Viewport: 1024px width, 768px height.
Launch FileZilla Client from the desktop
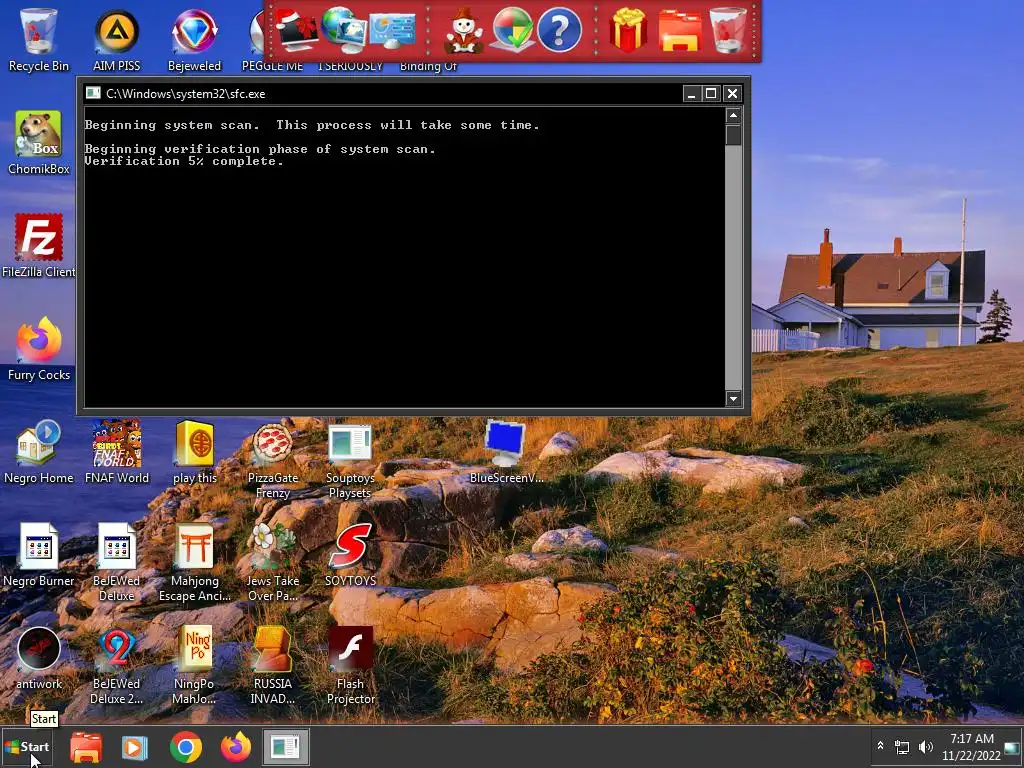(x=39, y=246)
